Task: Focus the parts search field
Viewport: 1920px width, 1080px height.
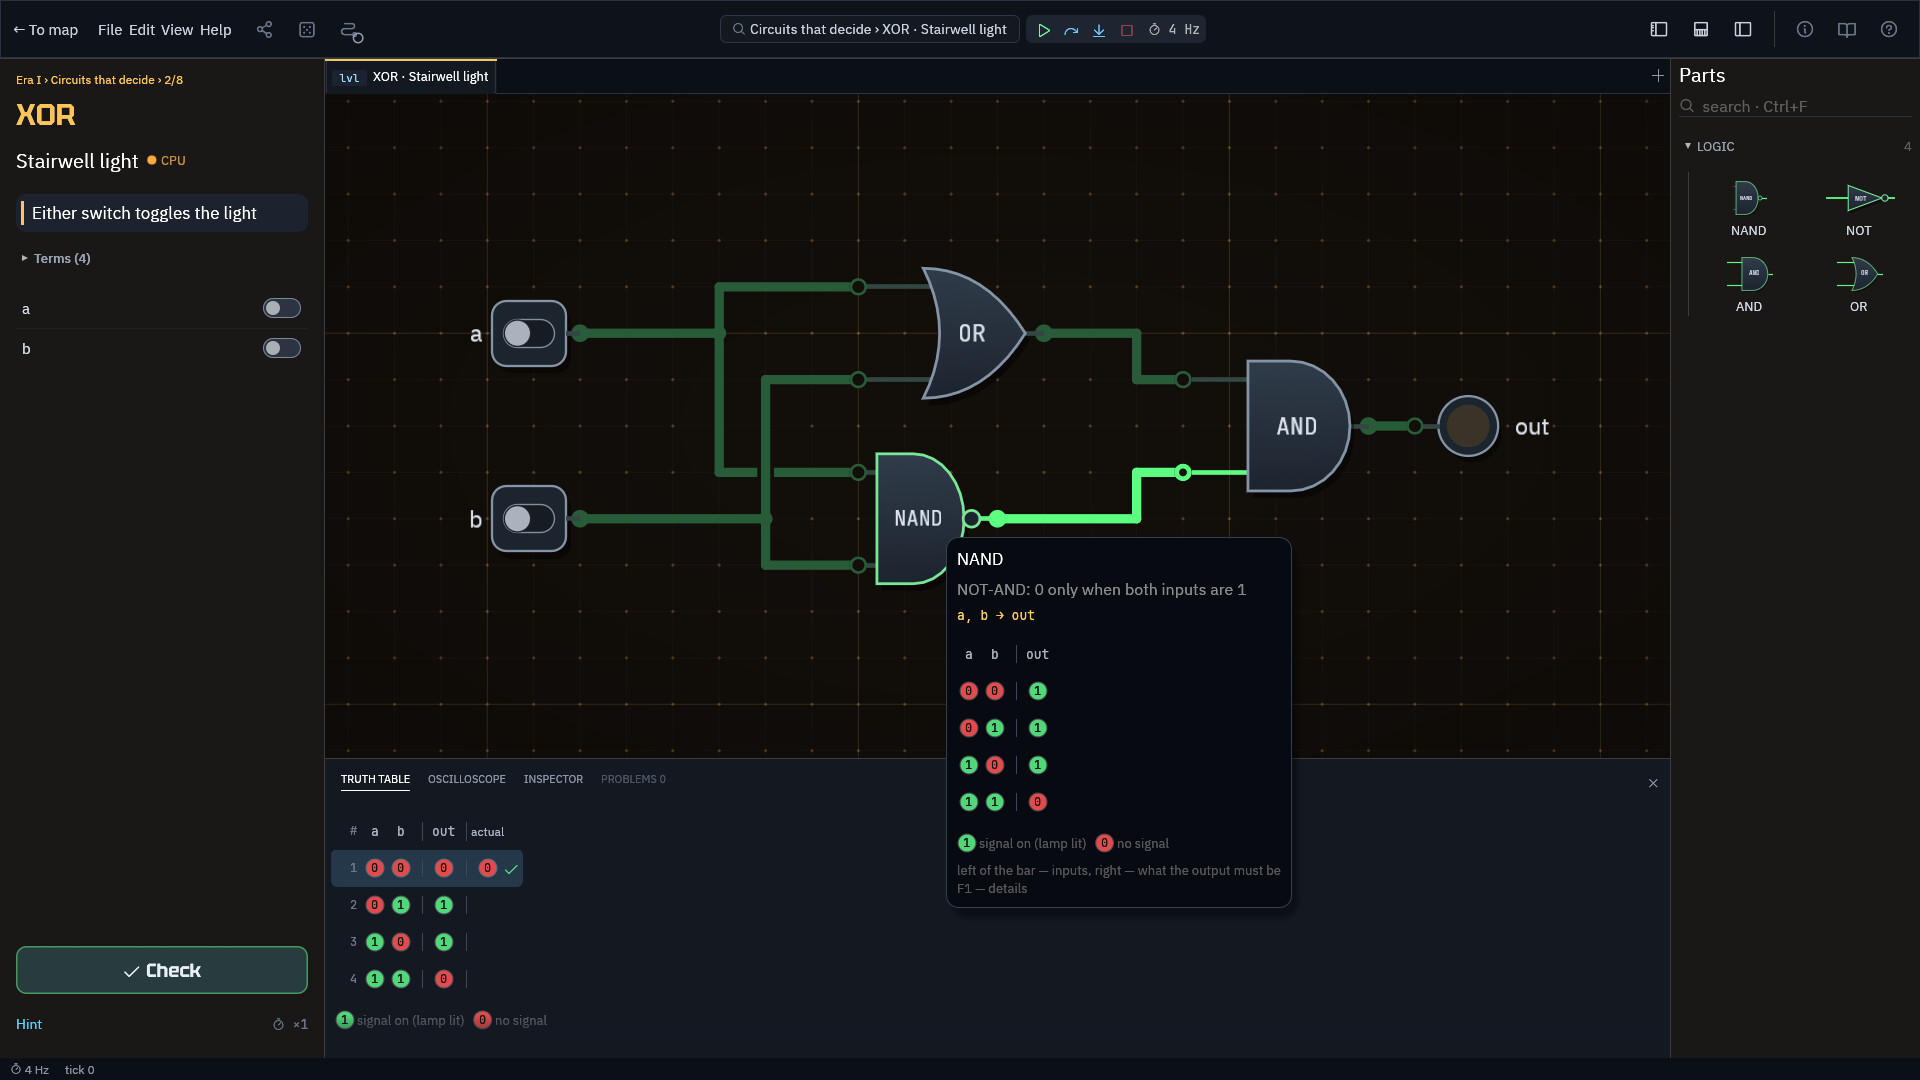Action: (1795, 106)
